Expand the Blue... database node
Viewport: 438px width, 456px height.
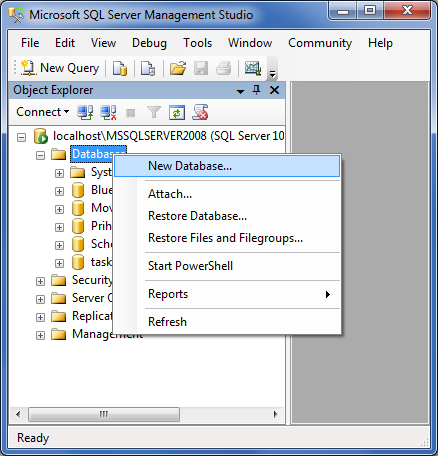tap(59, 191)
